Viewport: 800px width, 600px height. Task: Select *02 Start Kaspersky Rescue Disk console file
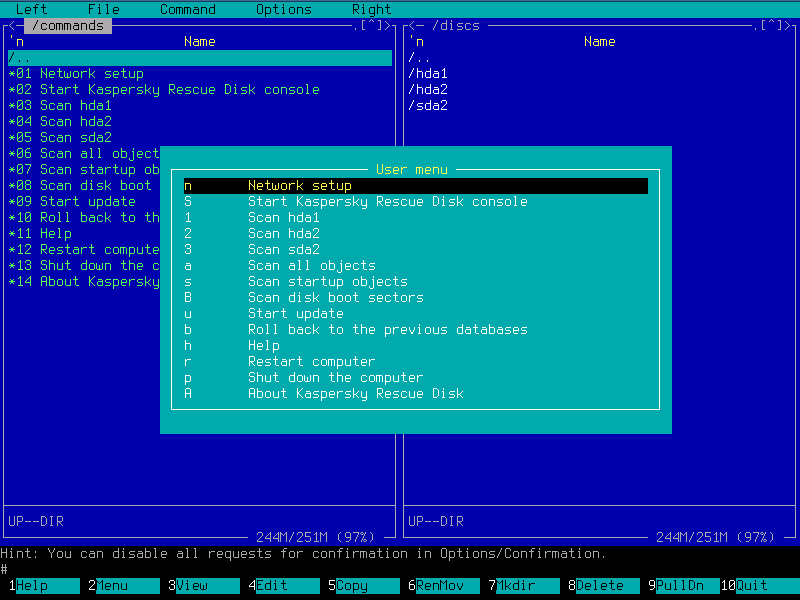tap(164, 90)
